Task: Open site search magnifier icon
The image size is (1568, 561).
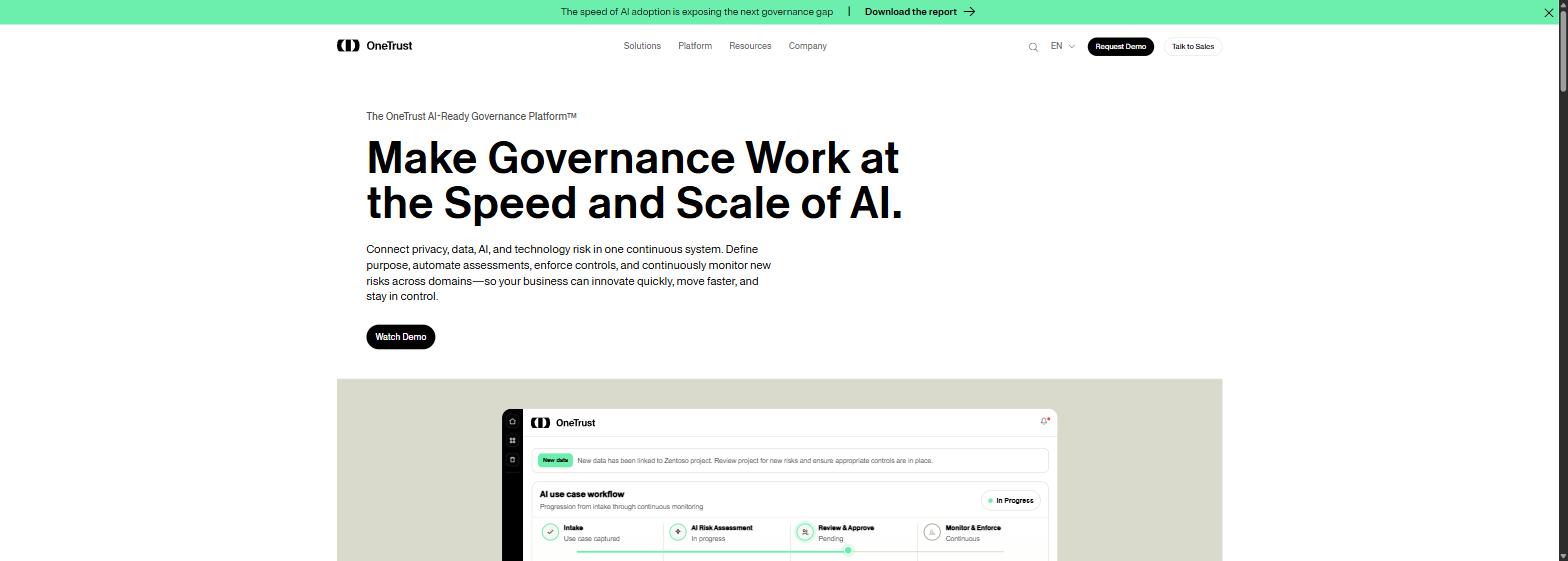Action: coord(1033,47)
